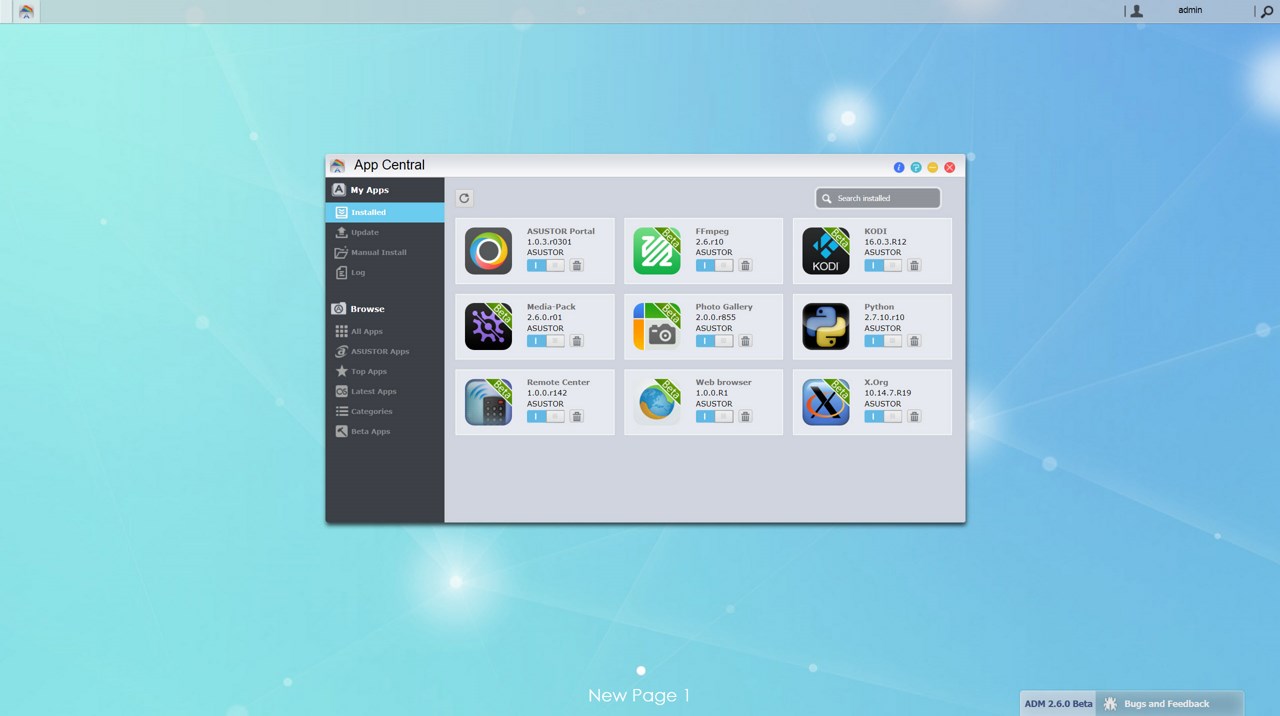Toggle the Web browser on/off switch
Screen dimensions: 1280x716
pos(714,417)
